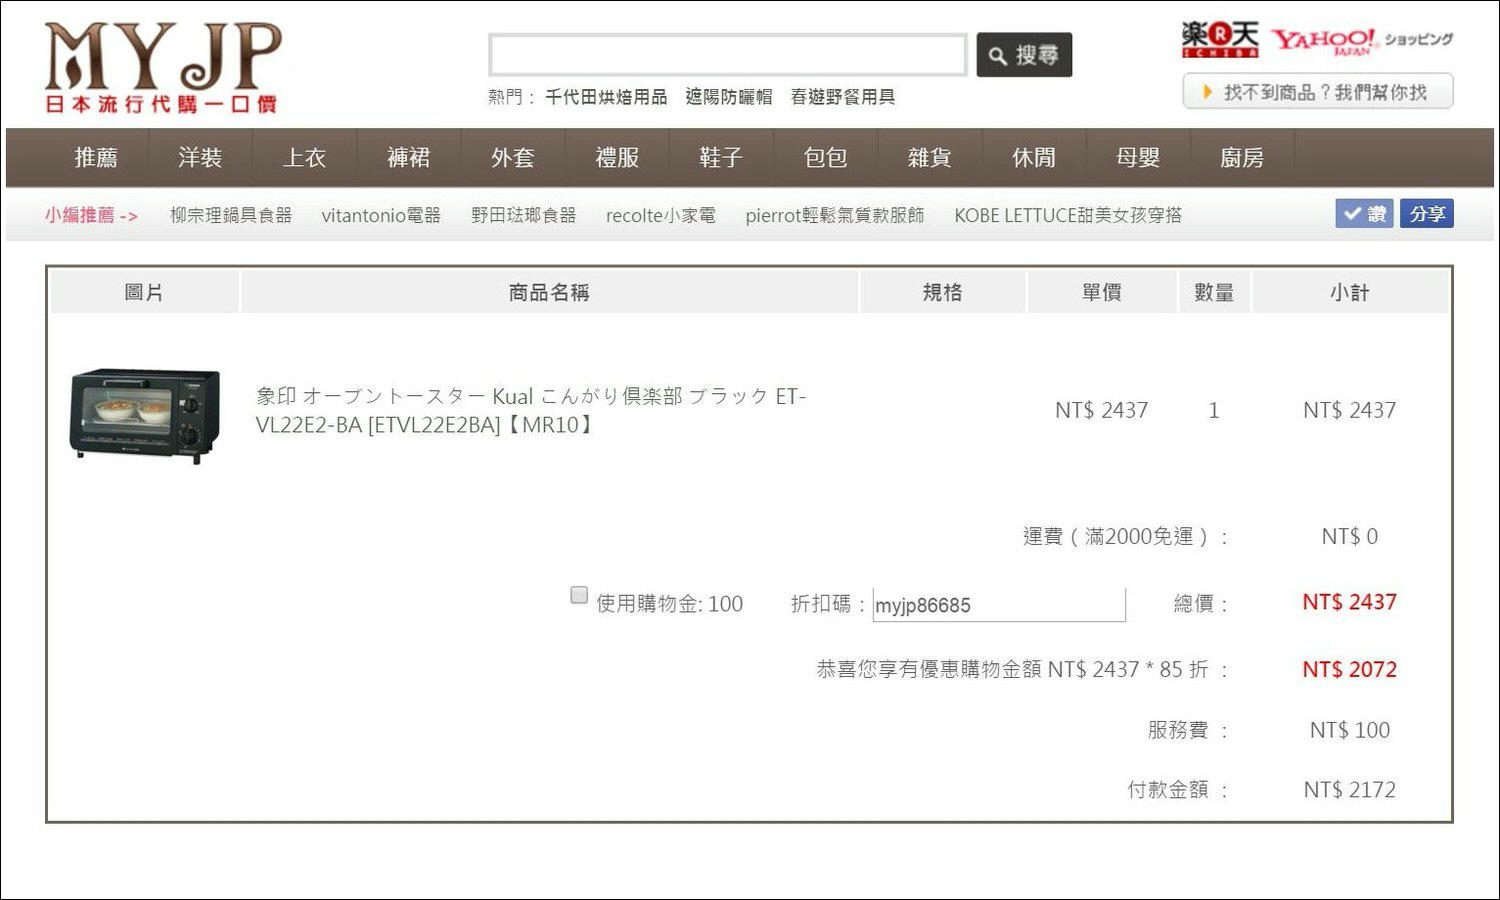The image size is (1500, 900).
Task: Open 柳宗理鍋具食器 recommendation
Action: pyautogui.click(x=231, y=215)
